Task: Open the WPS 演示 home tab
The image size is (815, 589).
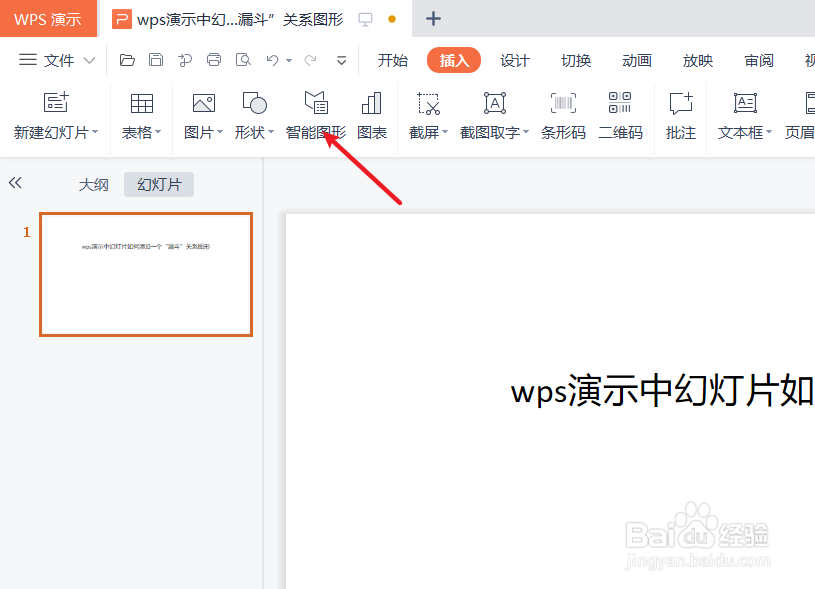Action: [48, 19]
